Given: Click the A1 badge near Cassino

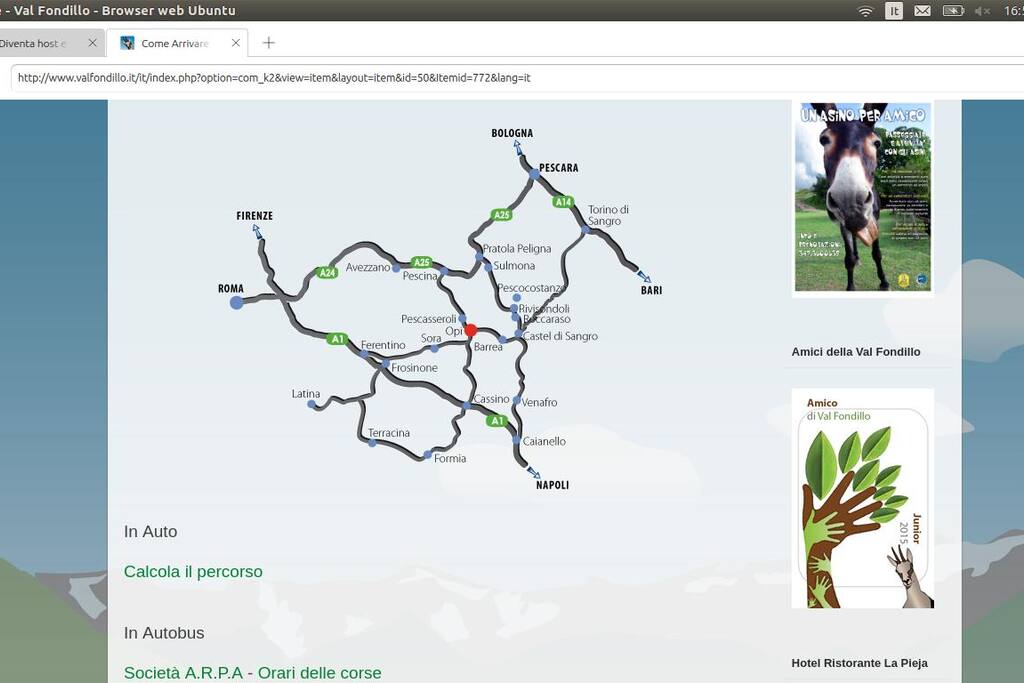Looking at the screenshot, I should [x=497, y=421].
